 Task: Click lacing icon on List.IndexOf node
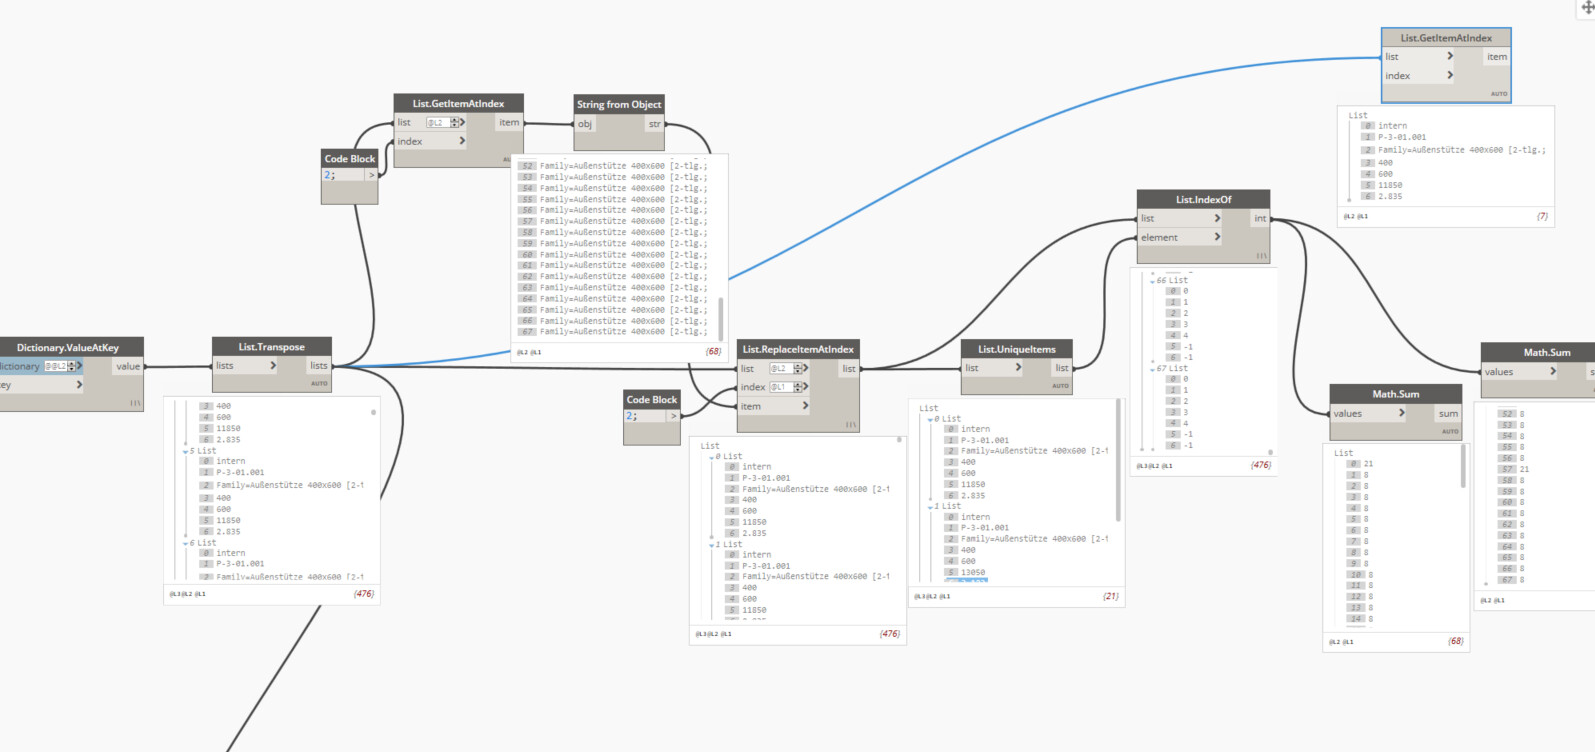(x=1261, y=256)
